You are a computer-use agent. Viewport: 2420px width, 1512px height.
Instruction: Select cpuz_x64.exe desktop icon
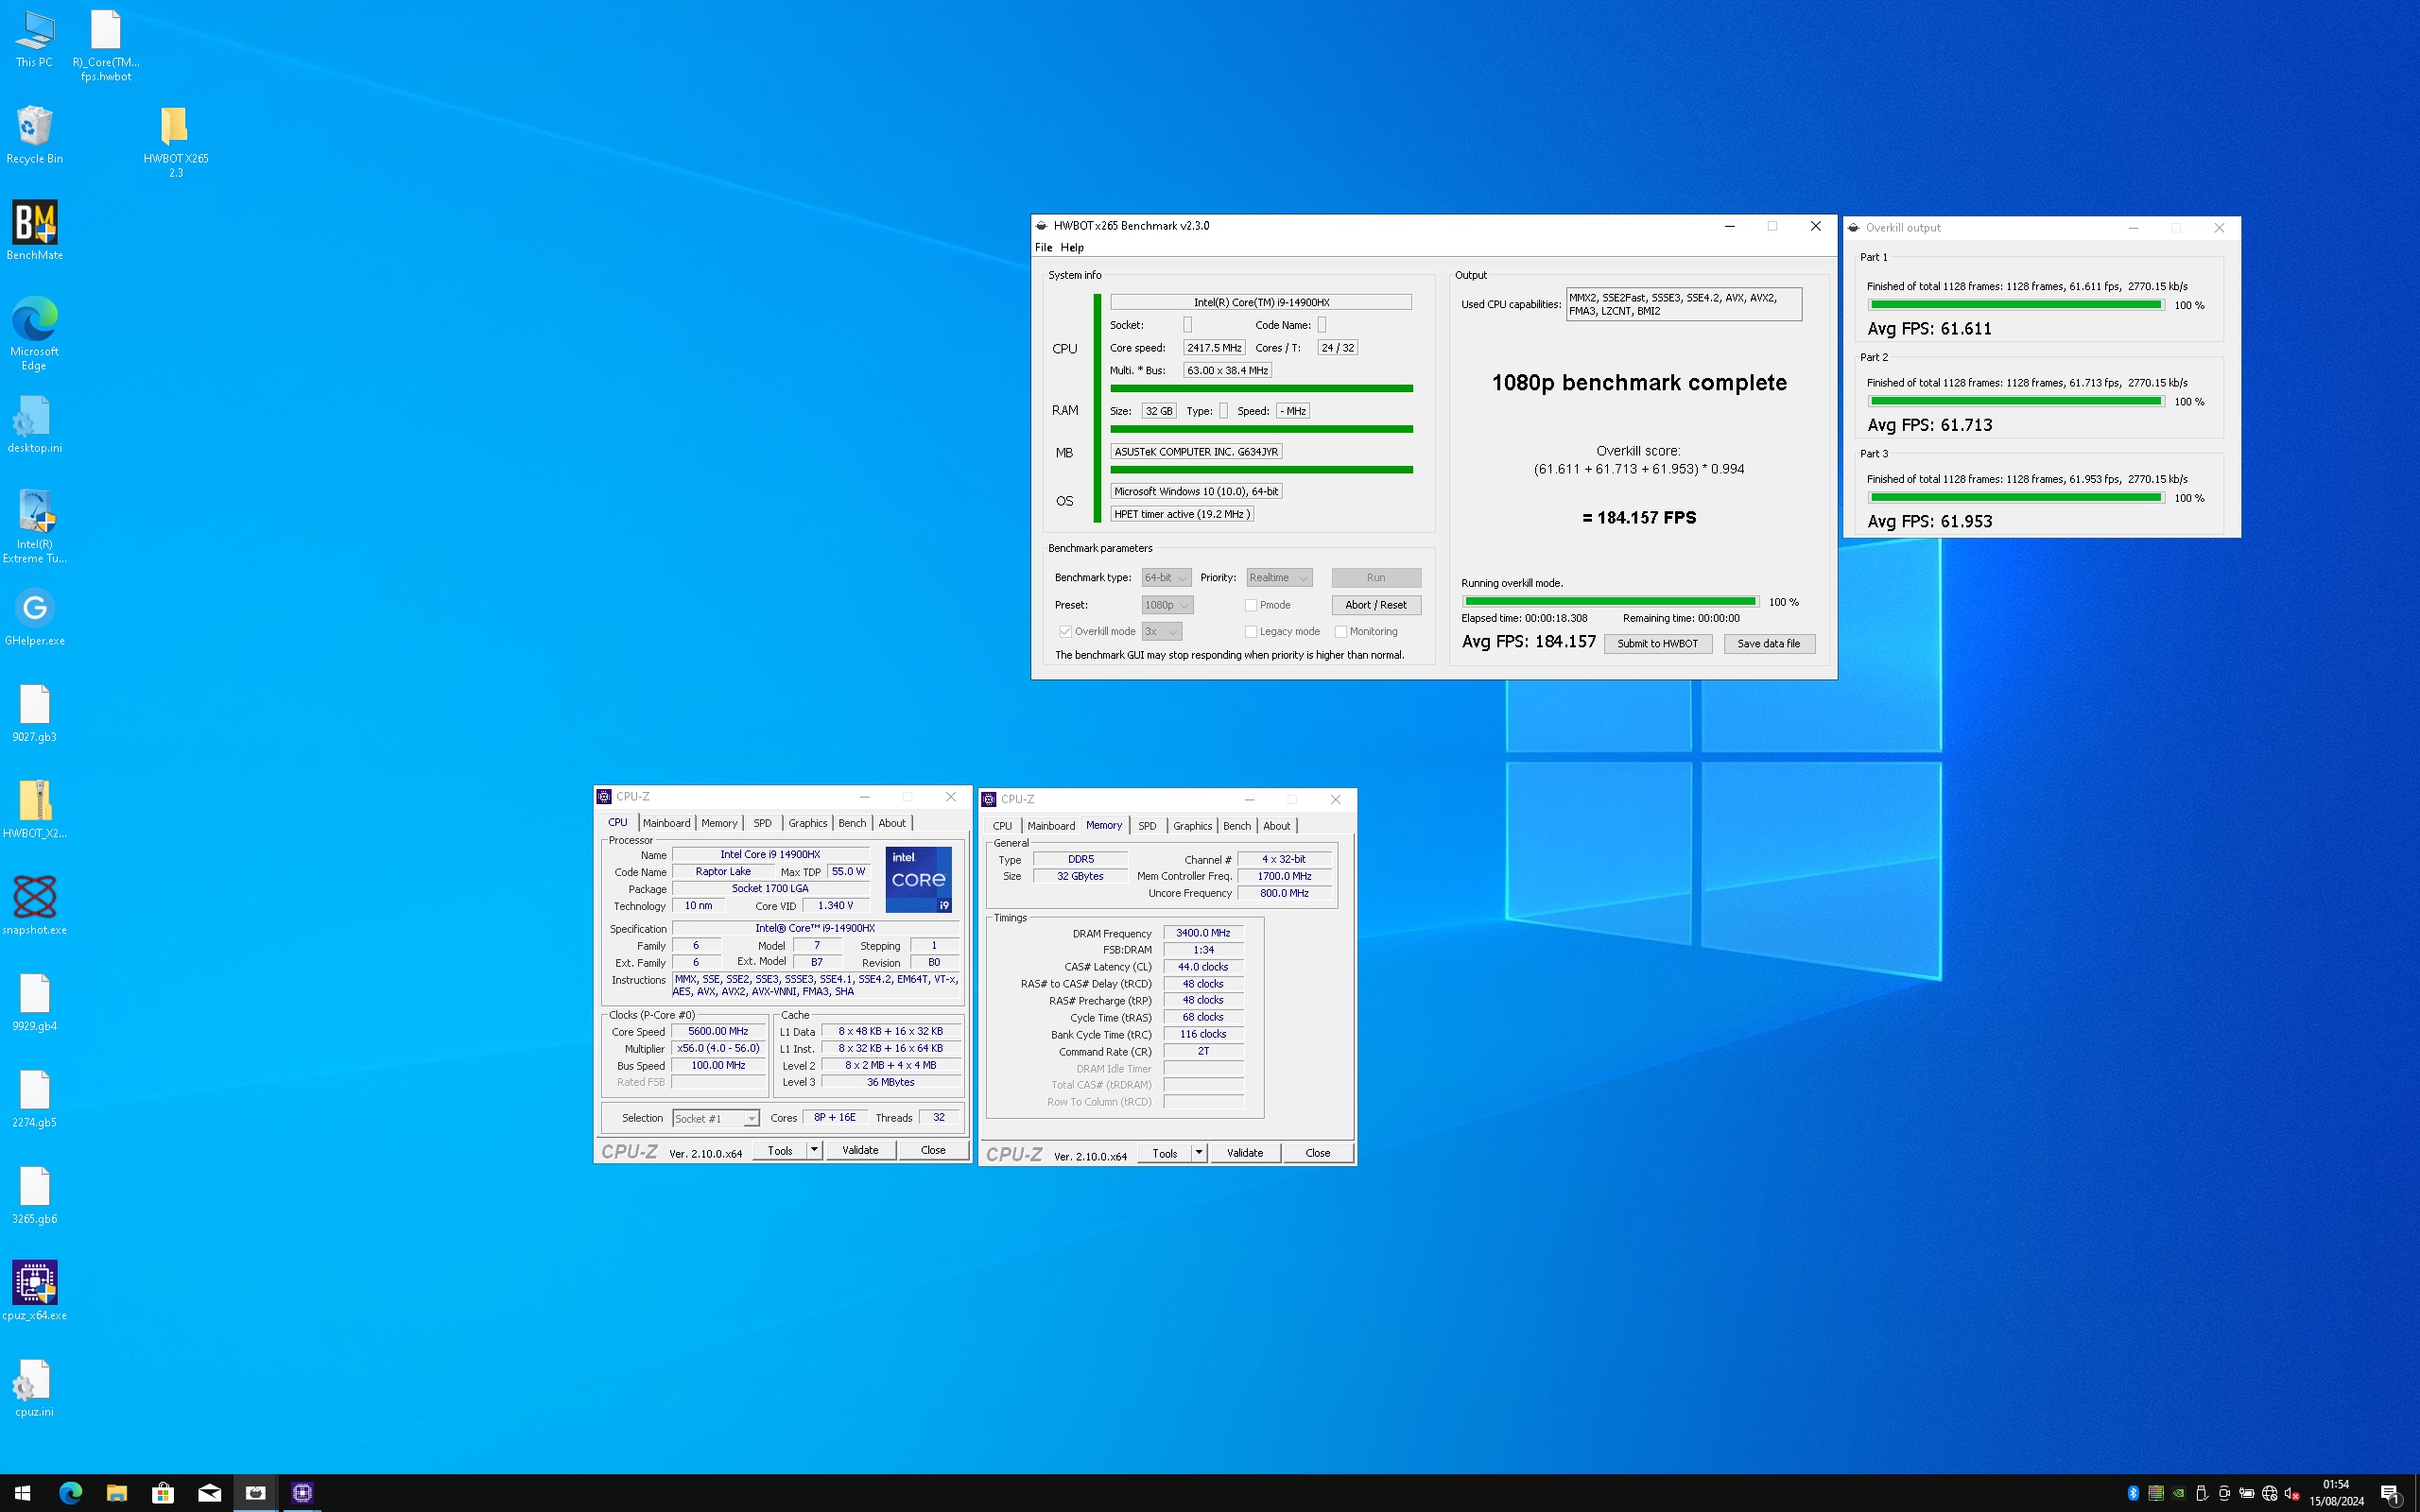tap(35, 1291)
